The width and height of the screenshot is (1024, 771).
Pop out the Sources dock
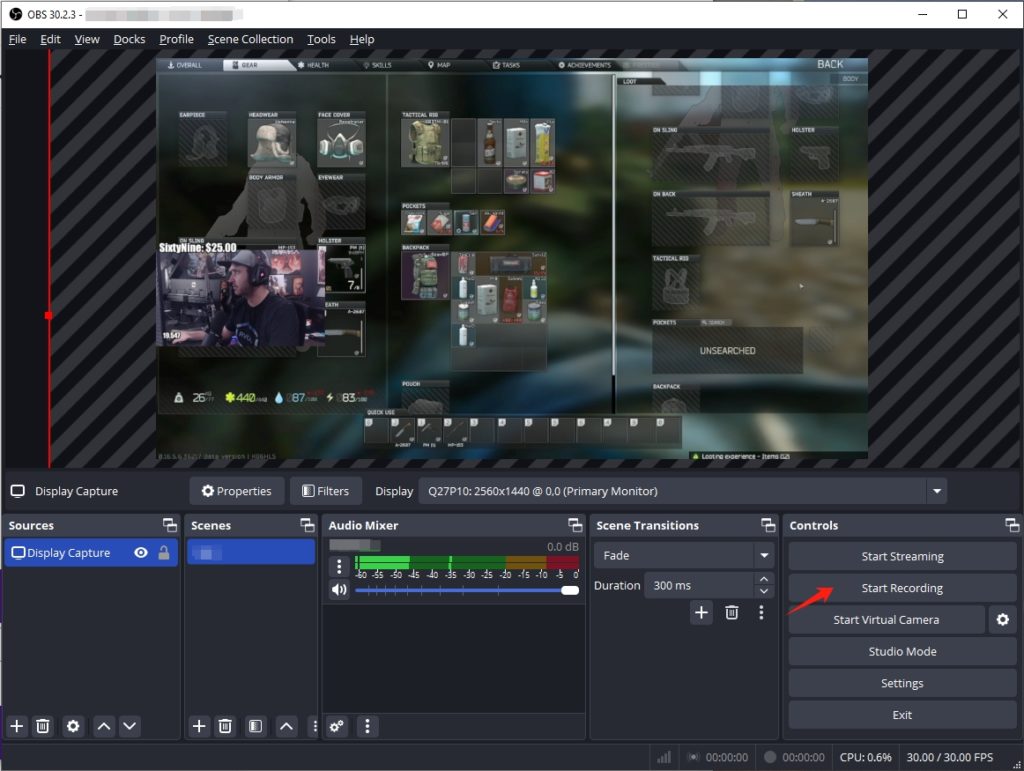[170, 525]
